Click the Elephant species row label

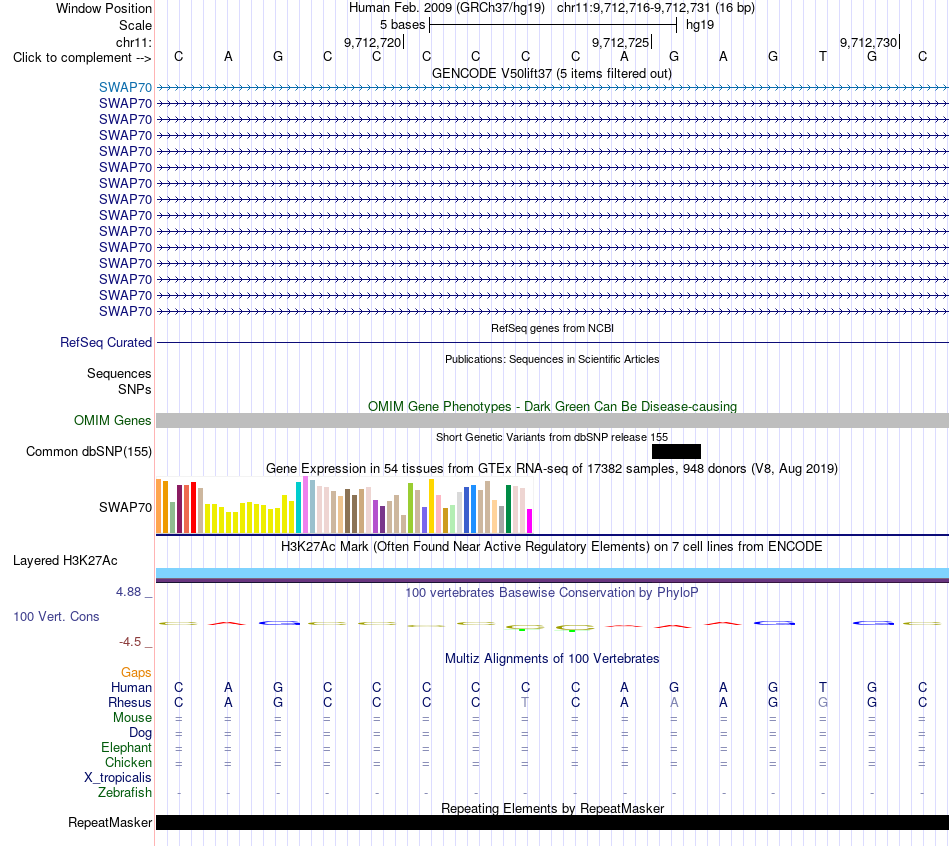coord(127,747)
